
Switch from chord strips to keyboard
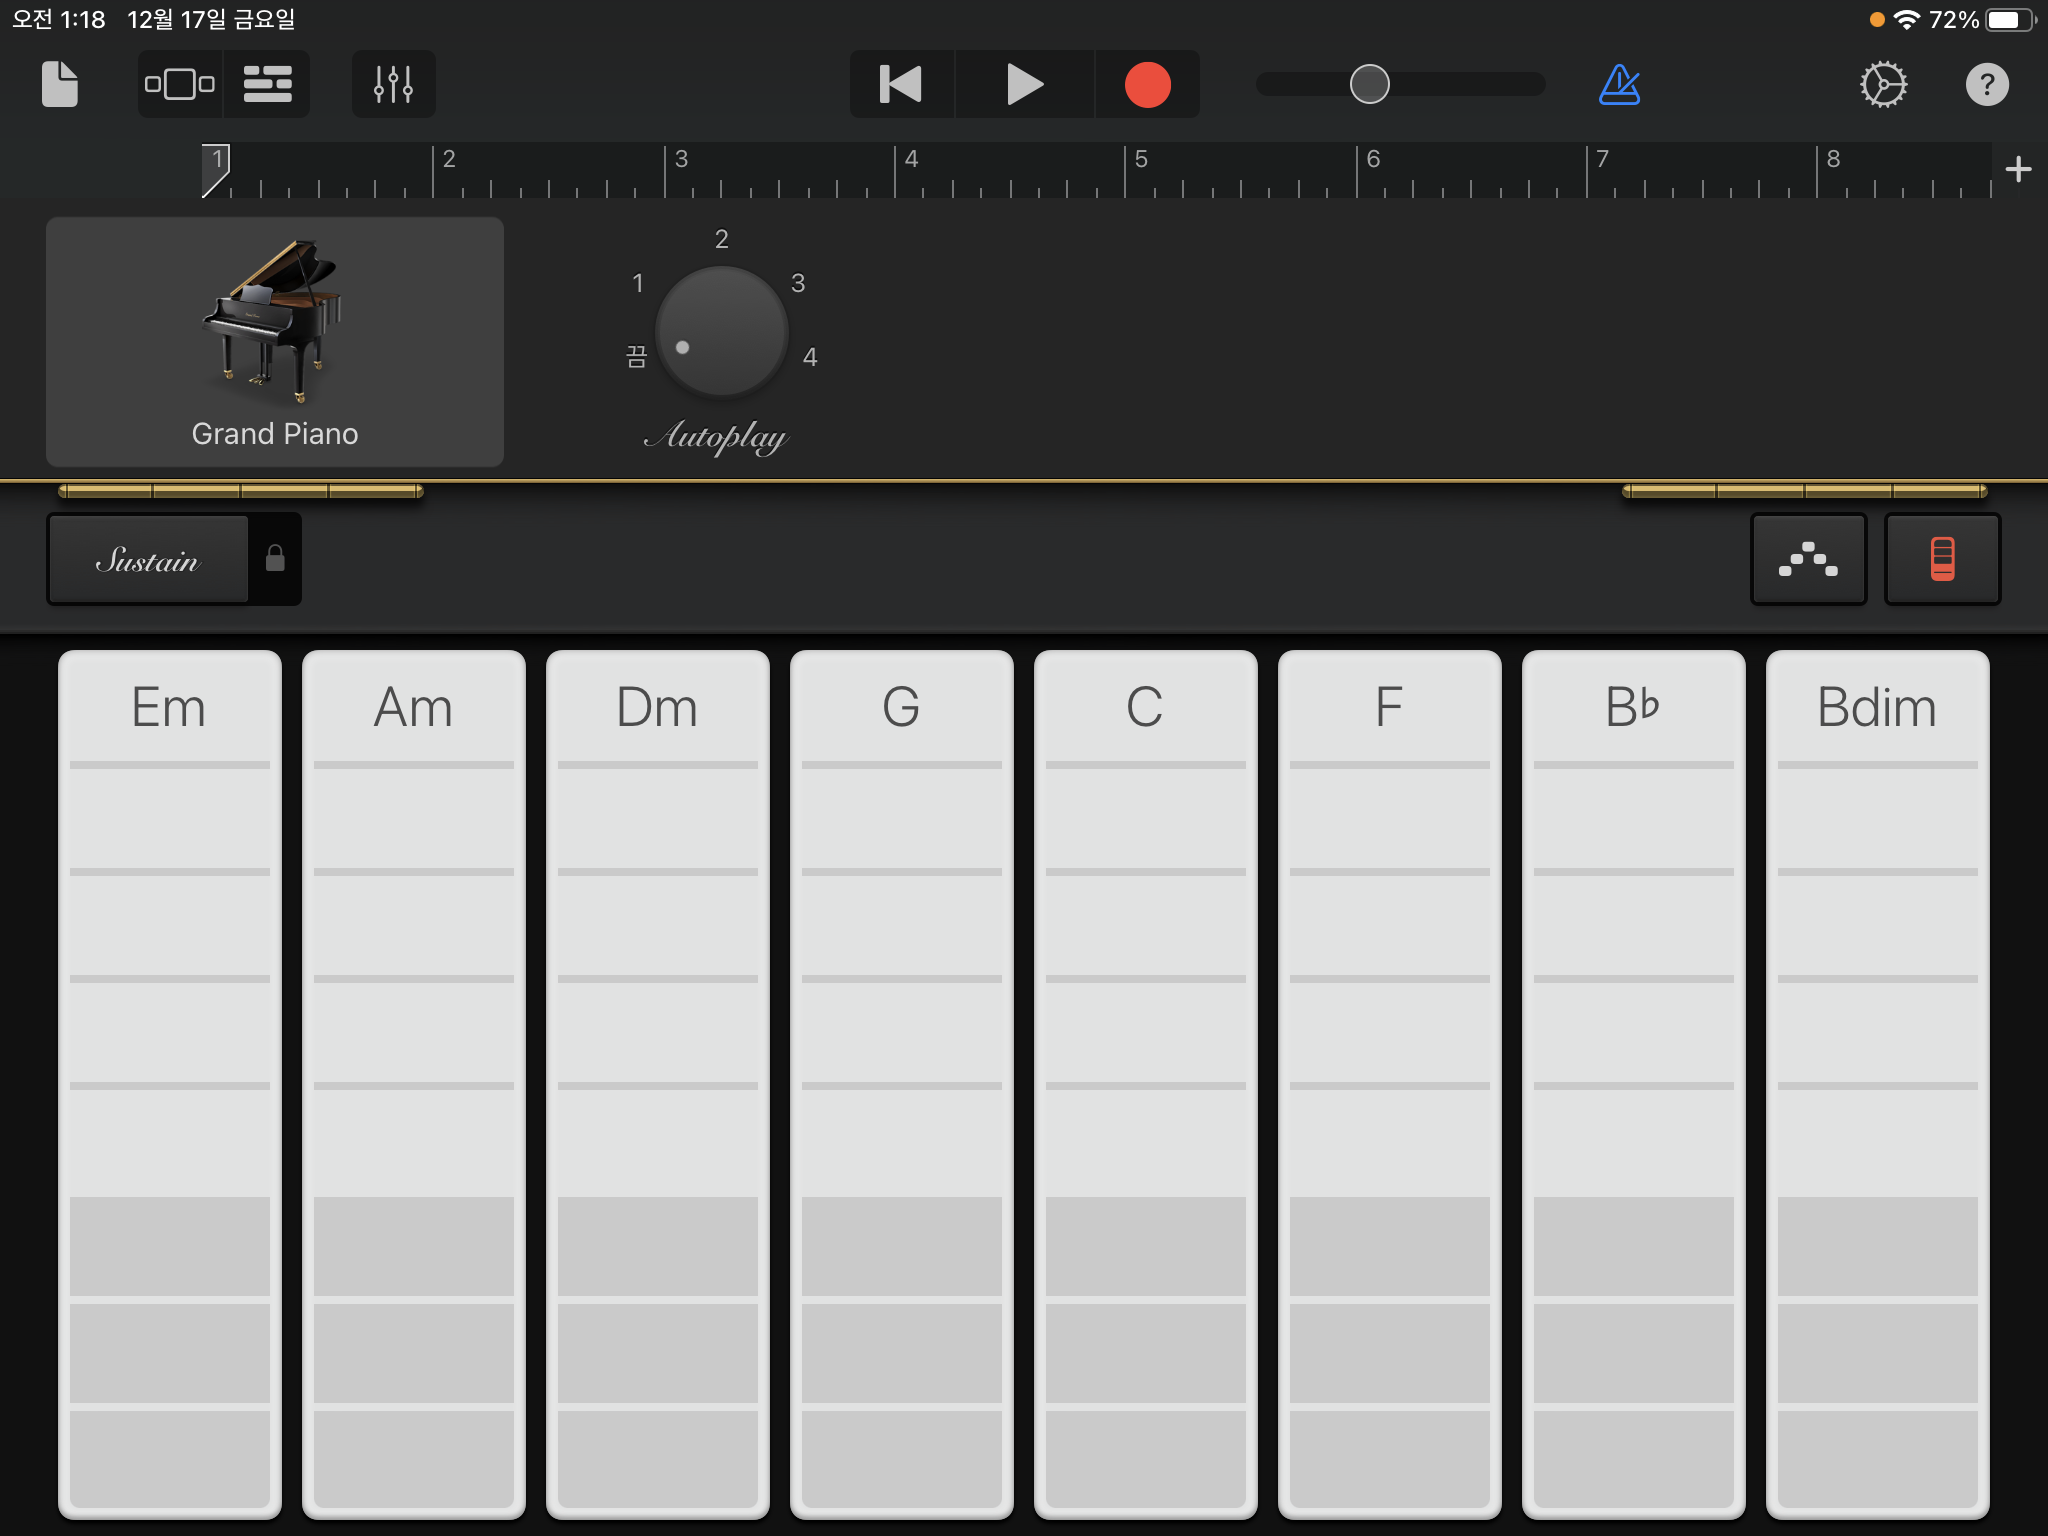(x=1941, y=559)
